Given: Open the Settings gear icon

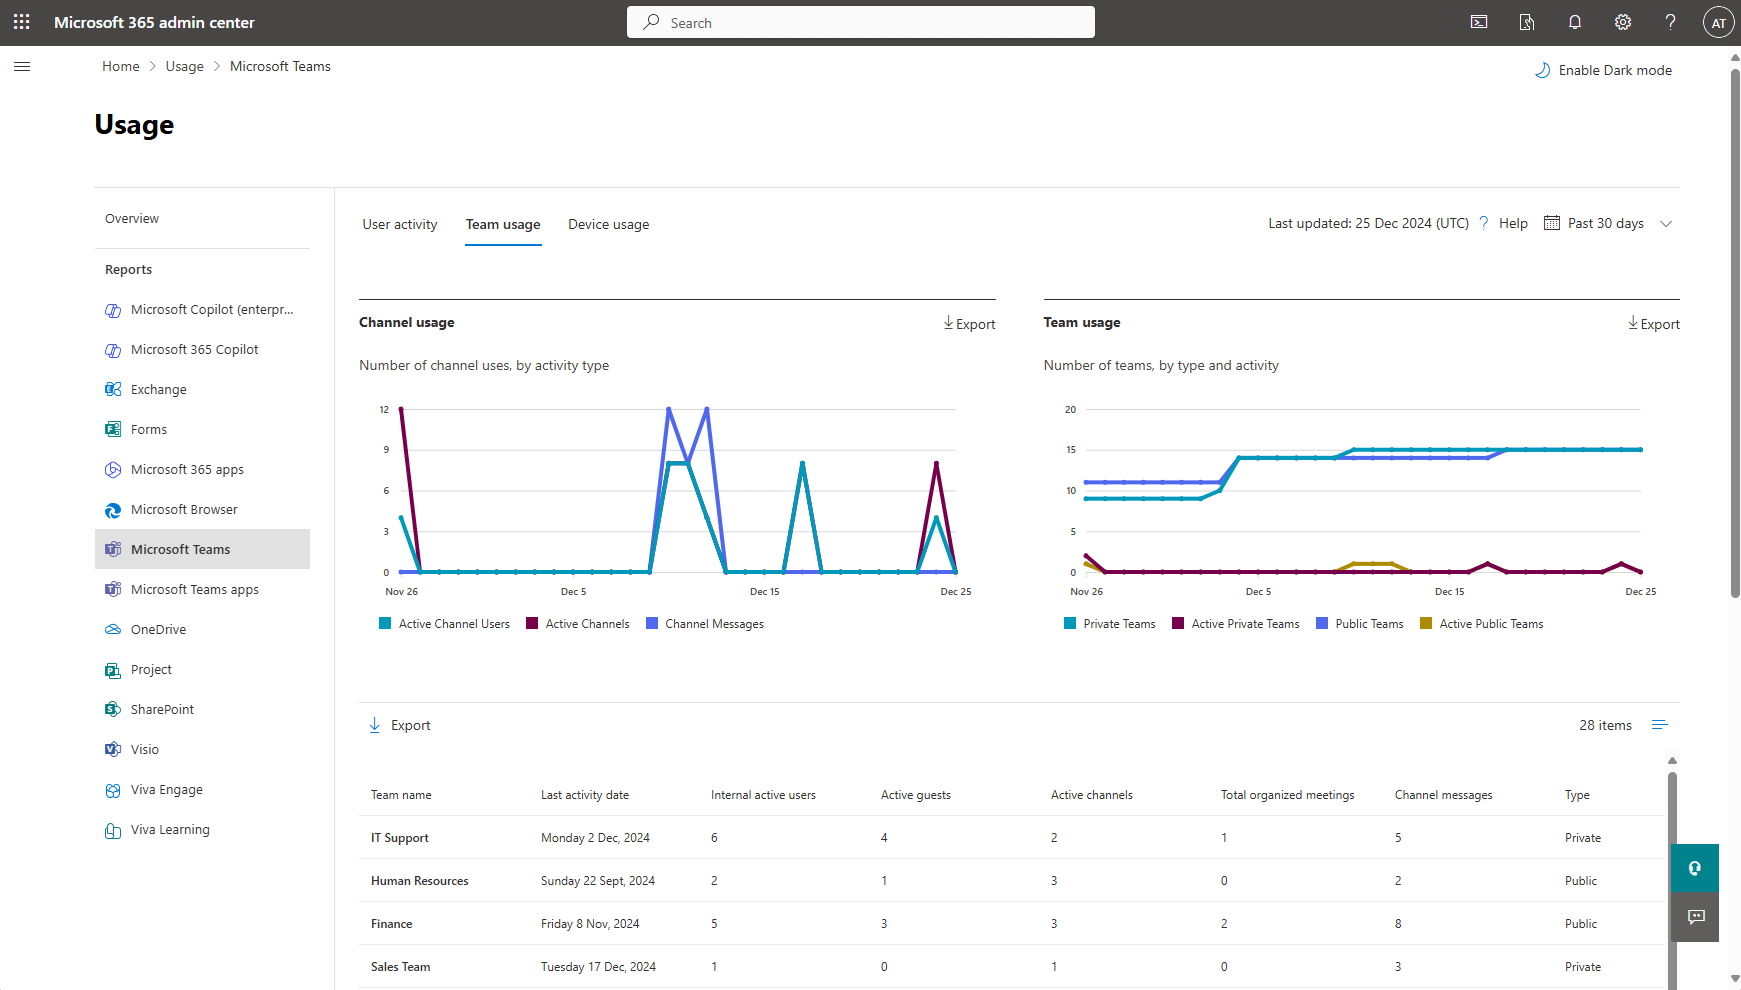Looking at the screenshot, I should pyautogui.click(x=1622, y=21).
